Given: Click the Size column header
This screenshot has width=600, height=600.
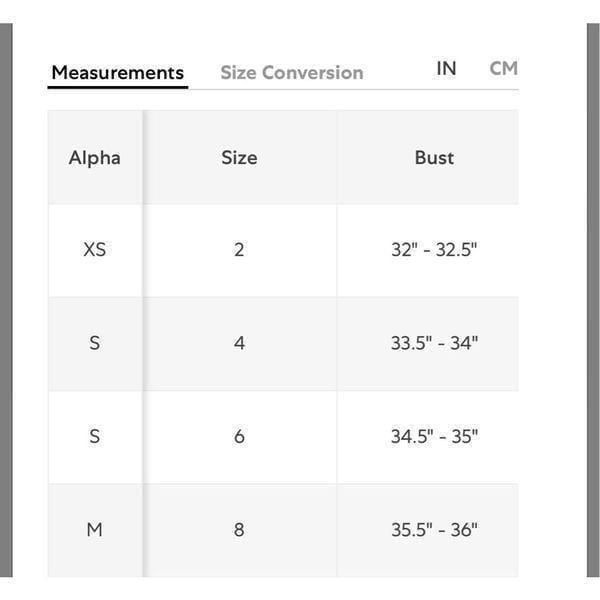Looking at the screenshot, I should (x=240, y=158).
